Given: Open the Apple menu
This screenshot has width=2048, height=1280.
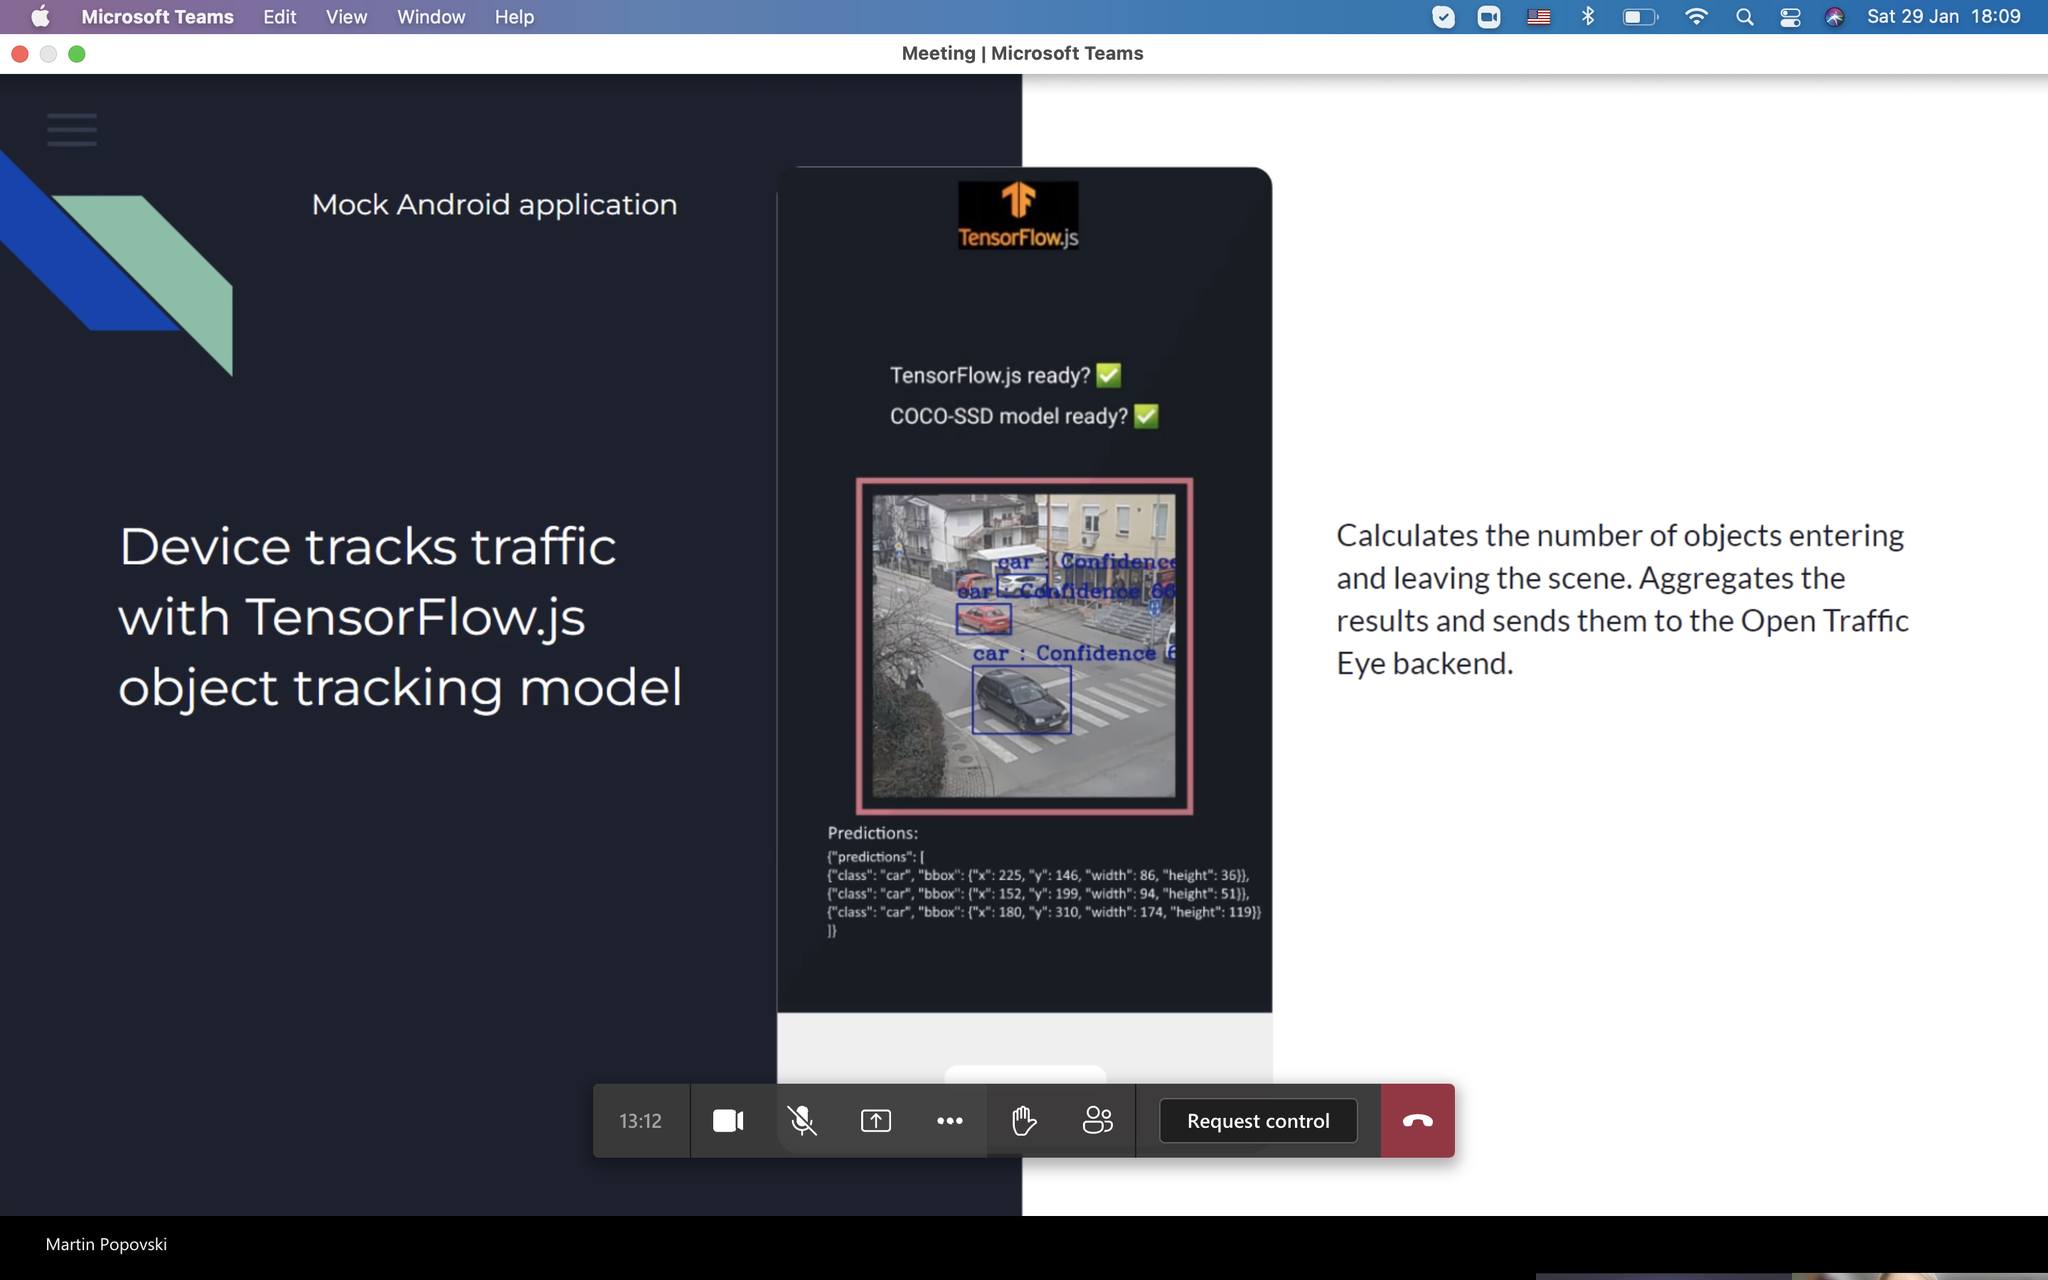Looking at the screenshot, I should tap(40, 17).
